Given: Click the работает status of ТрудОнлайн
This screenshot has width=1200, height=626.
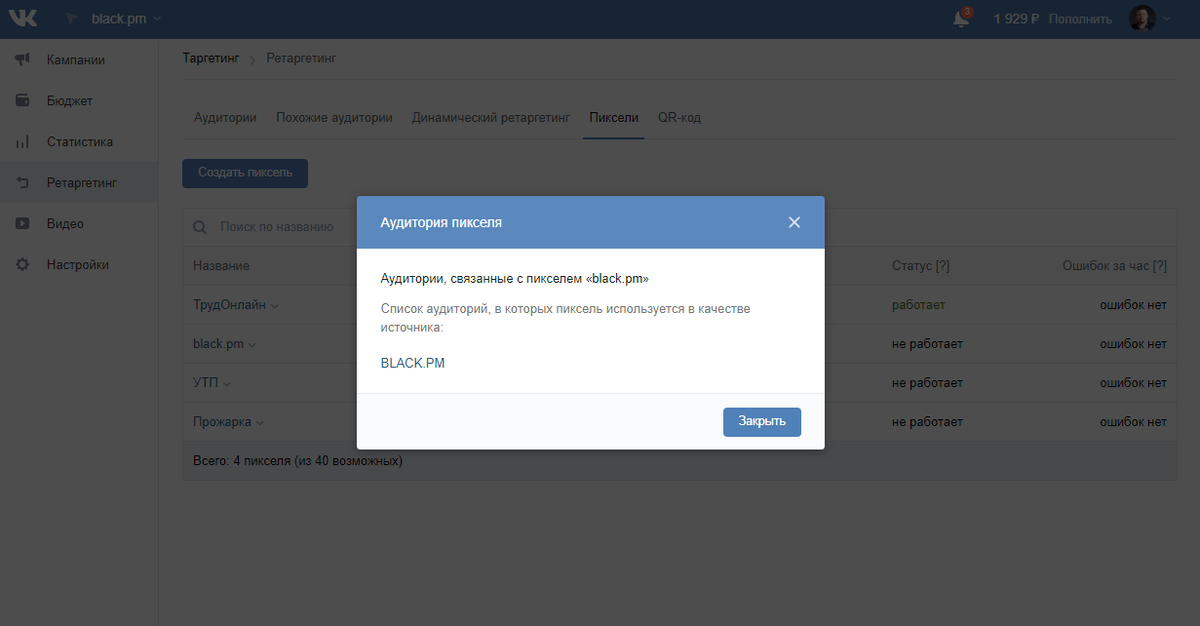Looking at the screenshot, I should [919, 305].
